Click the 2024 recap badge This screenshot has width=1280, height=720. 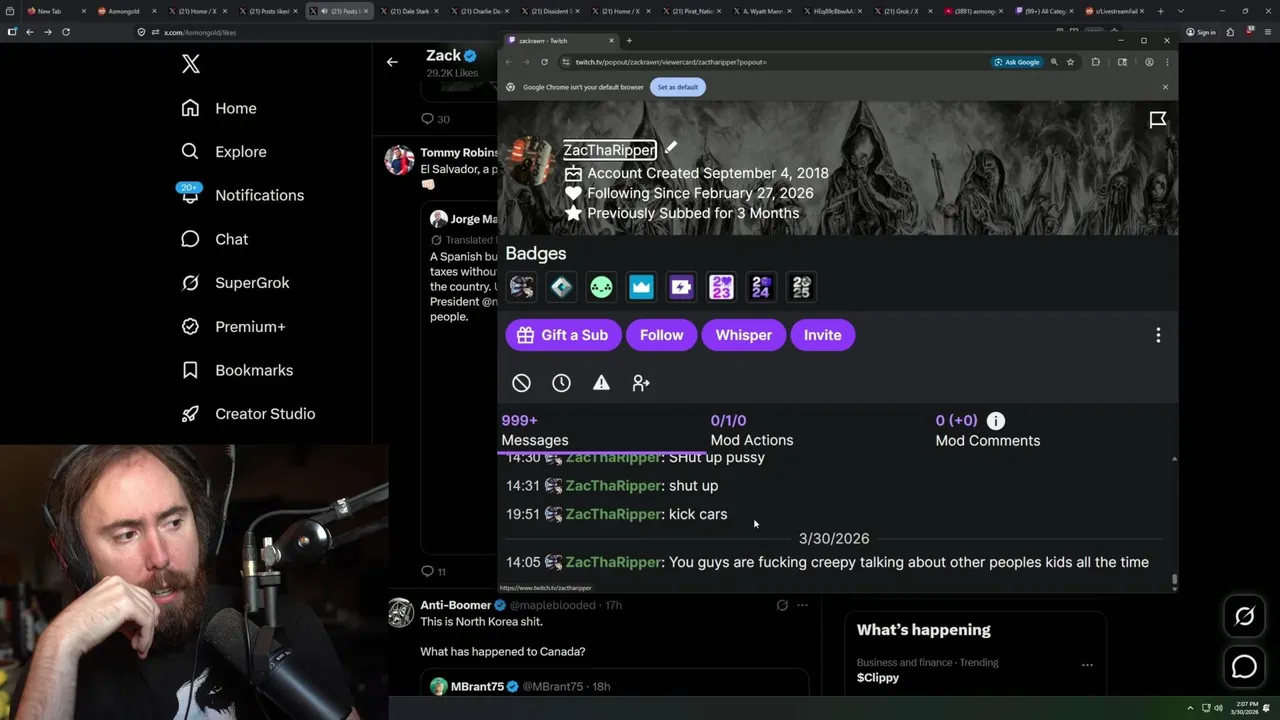point(761,287)
